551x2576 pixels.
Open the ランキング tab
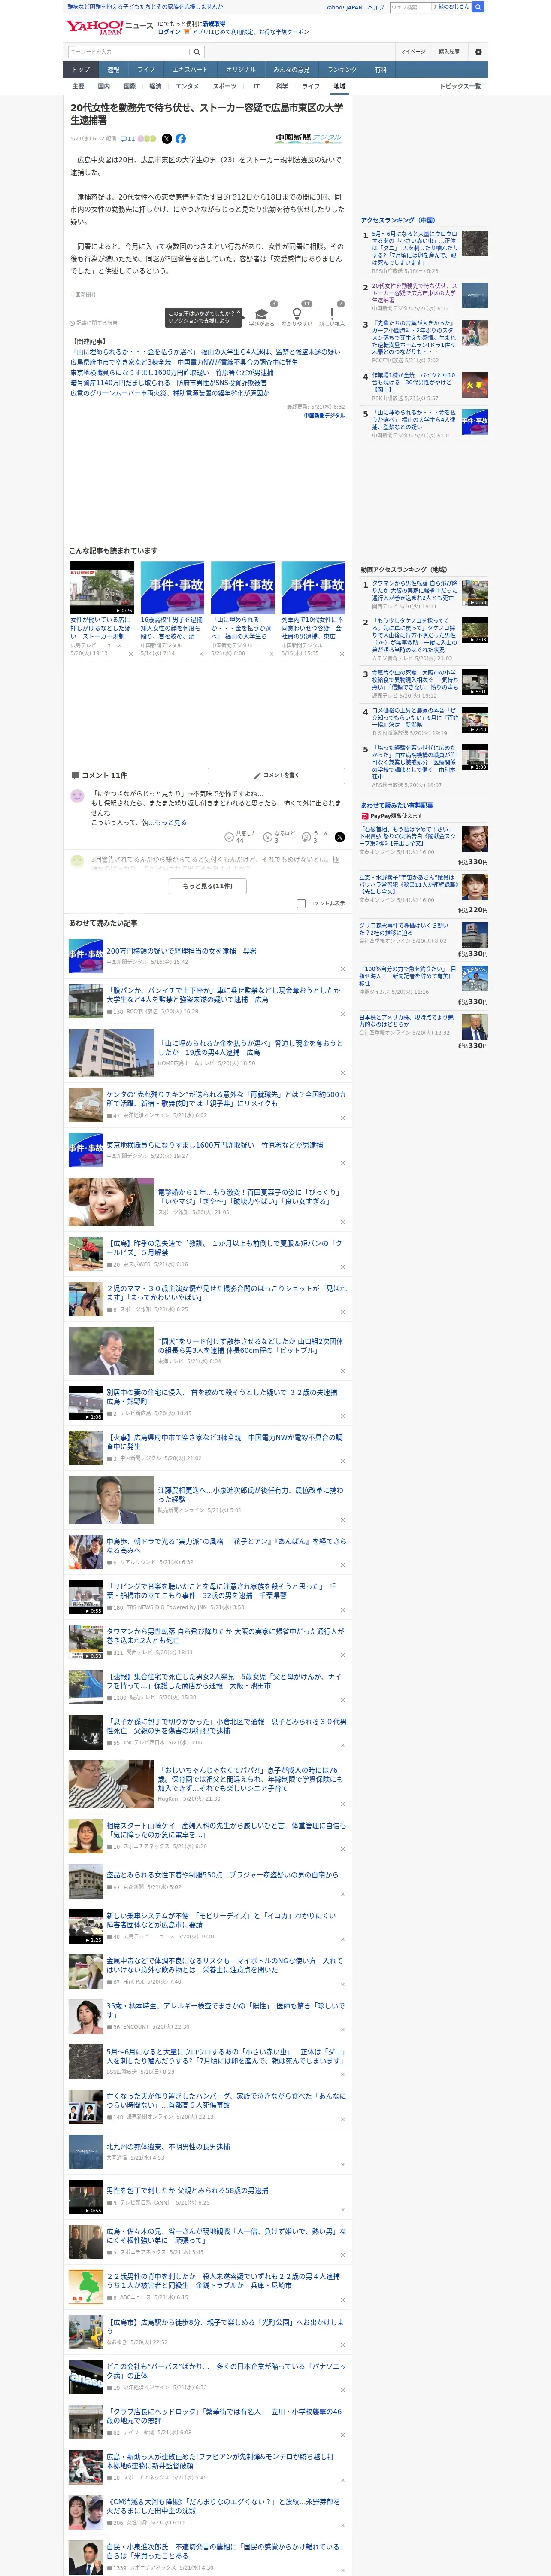click(x=342, y=70)
